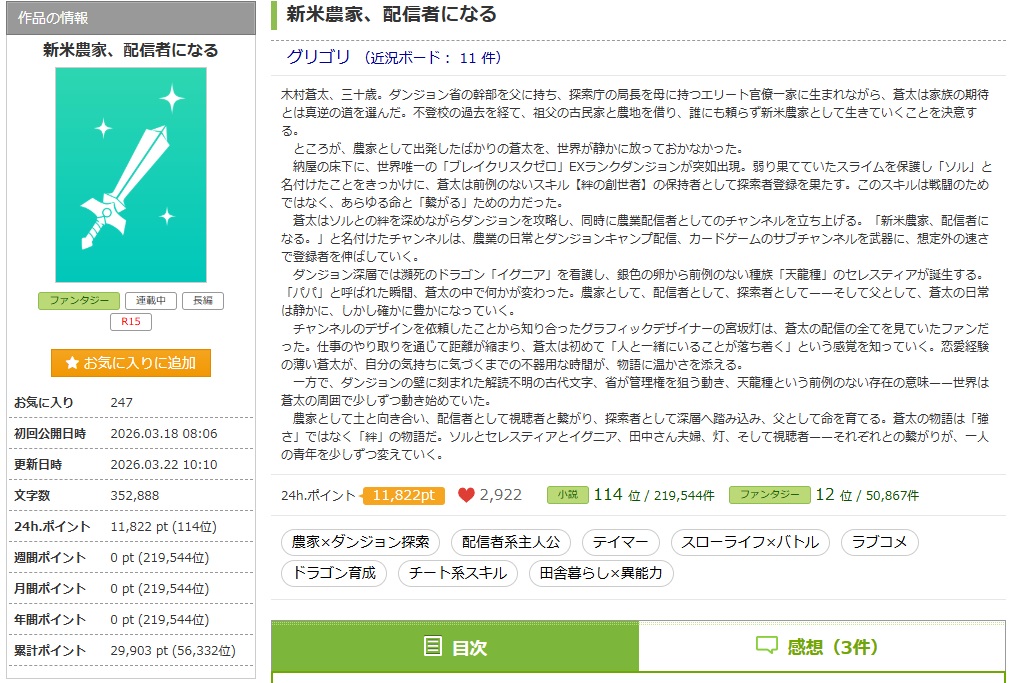Open the スローライフ×バトル tag
The width and height of the screenshot is (1011, 683).
(x=749, y=542)
